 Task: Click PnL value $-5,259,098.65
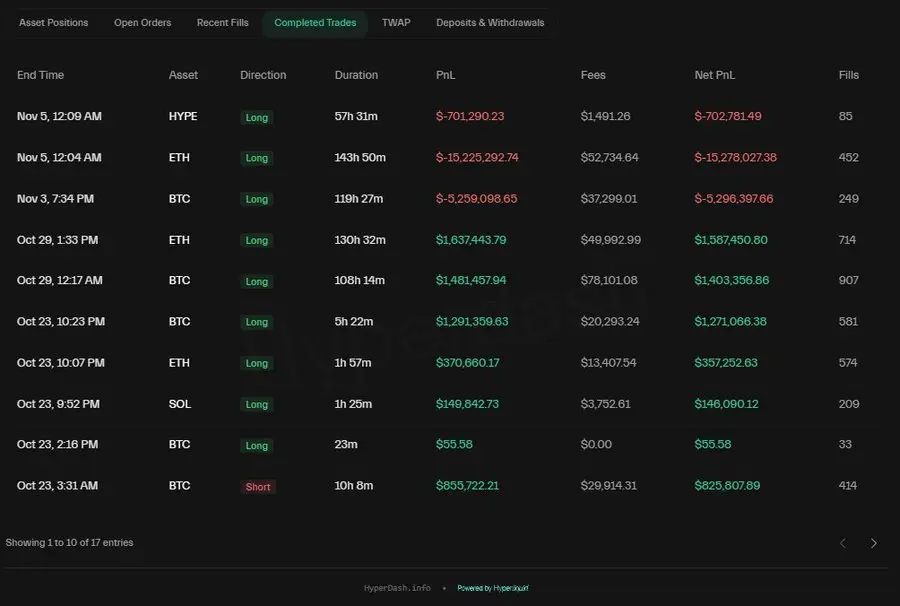pos(476,199)
